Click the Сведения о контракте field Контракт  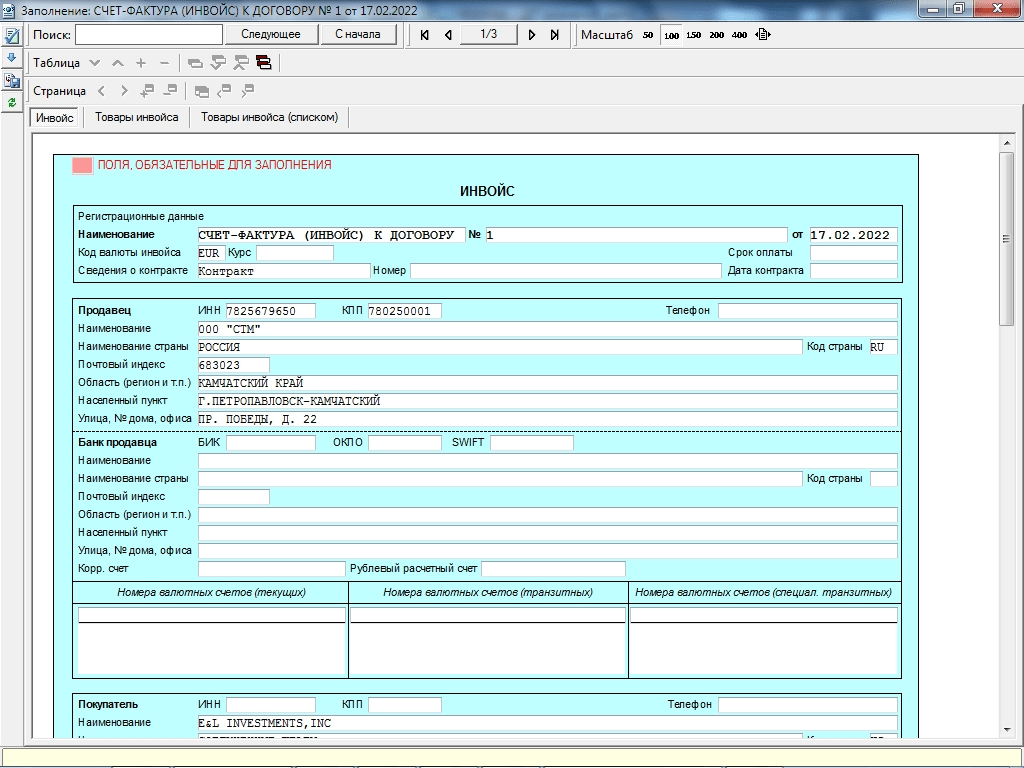[x=283, y=270]
